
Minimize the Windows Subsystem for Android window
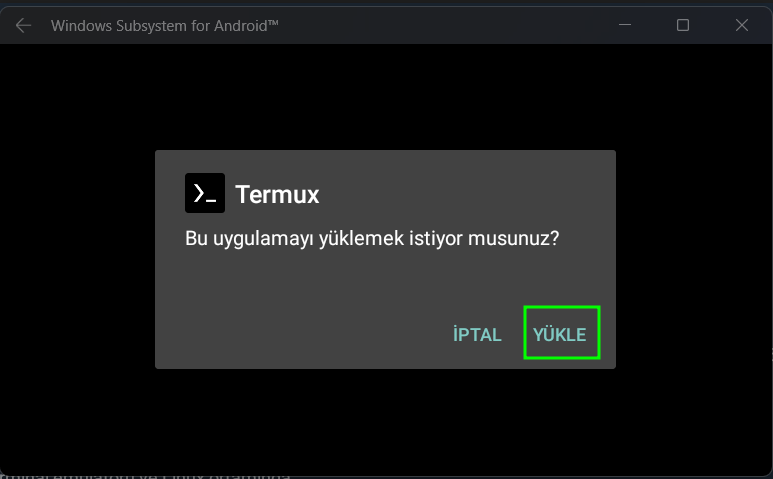click(x=625, y=25)
